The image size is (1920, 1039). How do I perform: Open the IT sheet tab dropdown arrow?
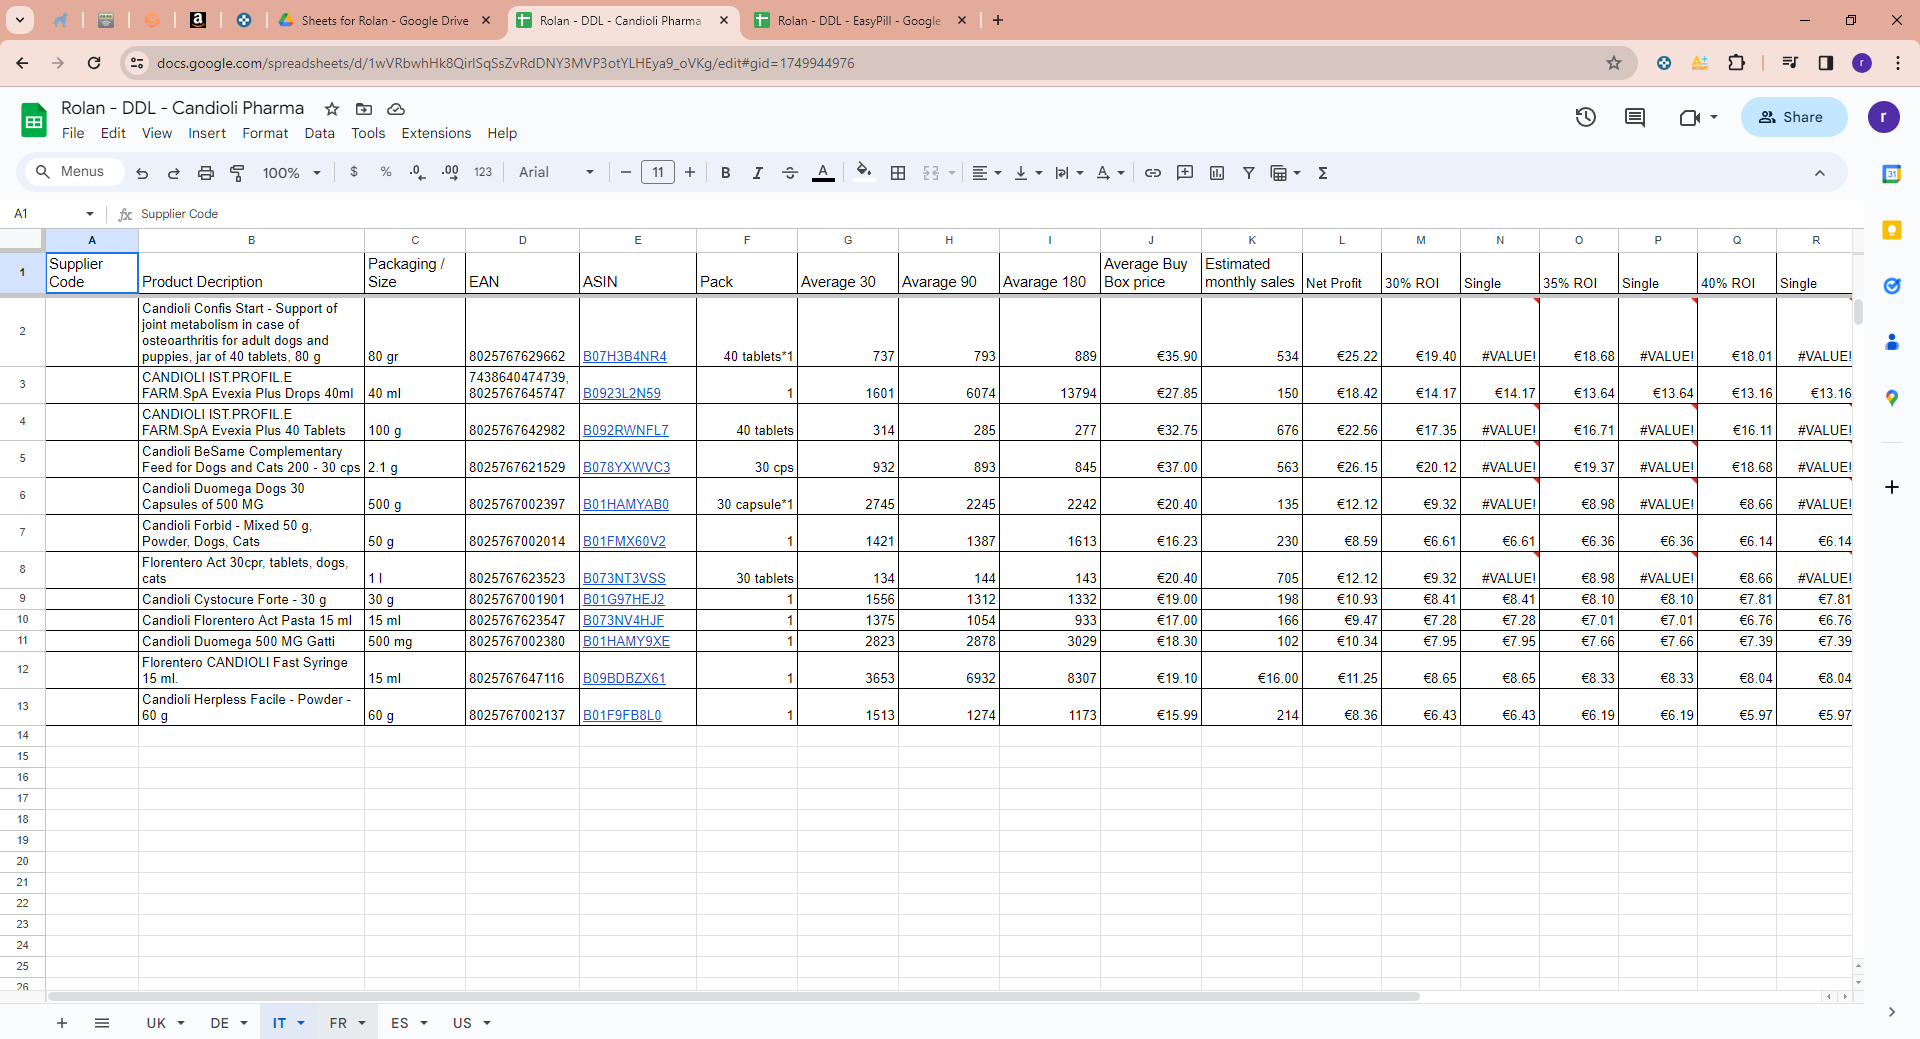click(301, 1023)
